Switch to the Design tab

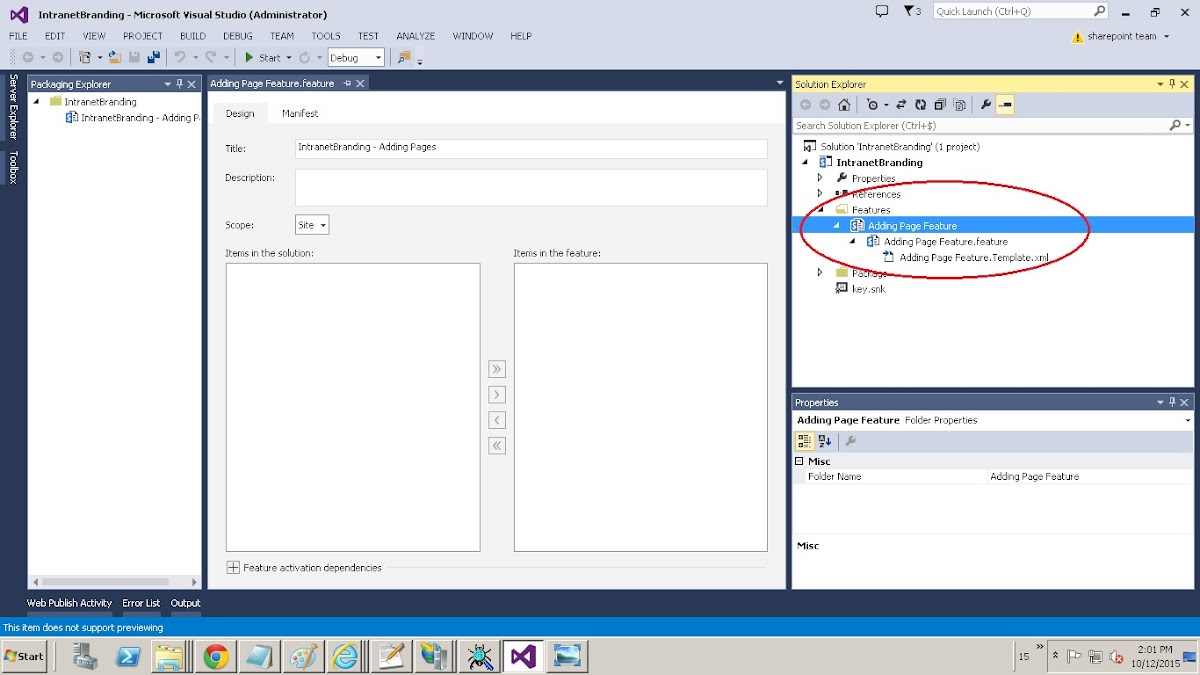pos(240,114)
